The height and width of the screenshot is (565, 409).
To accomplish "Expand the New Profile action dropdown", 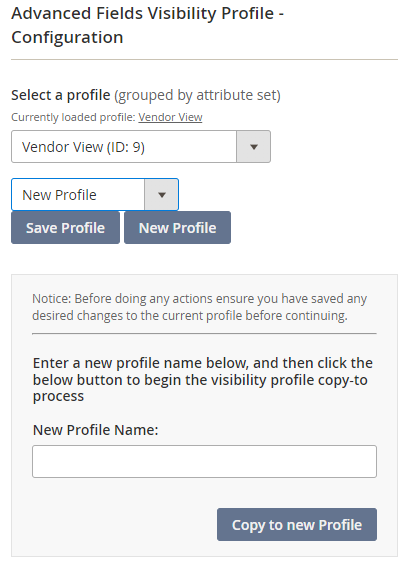I will (95, 195).
